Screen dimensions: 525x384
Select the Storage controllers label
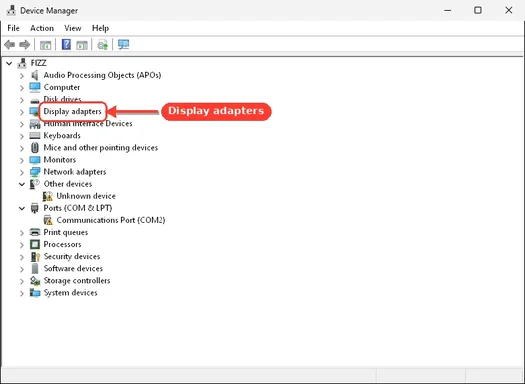coord(77,281)
